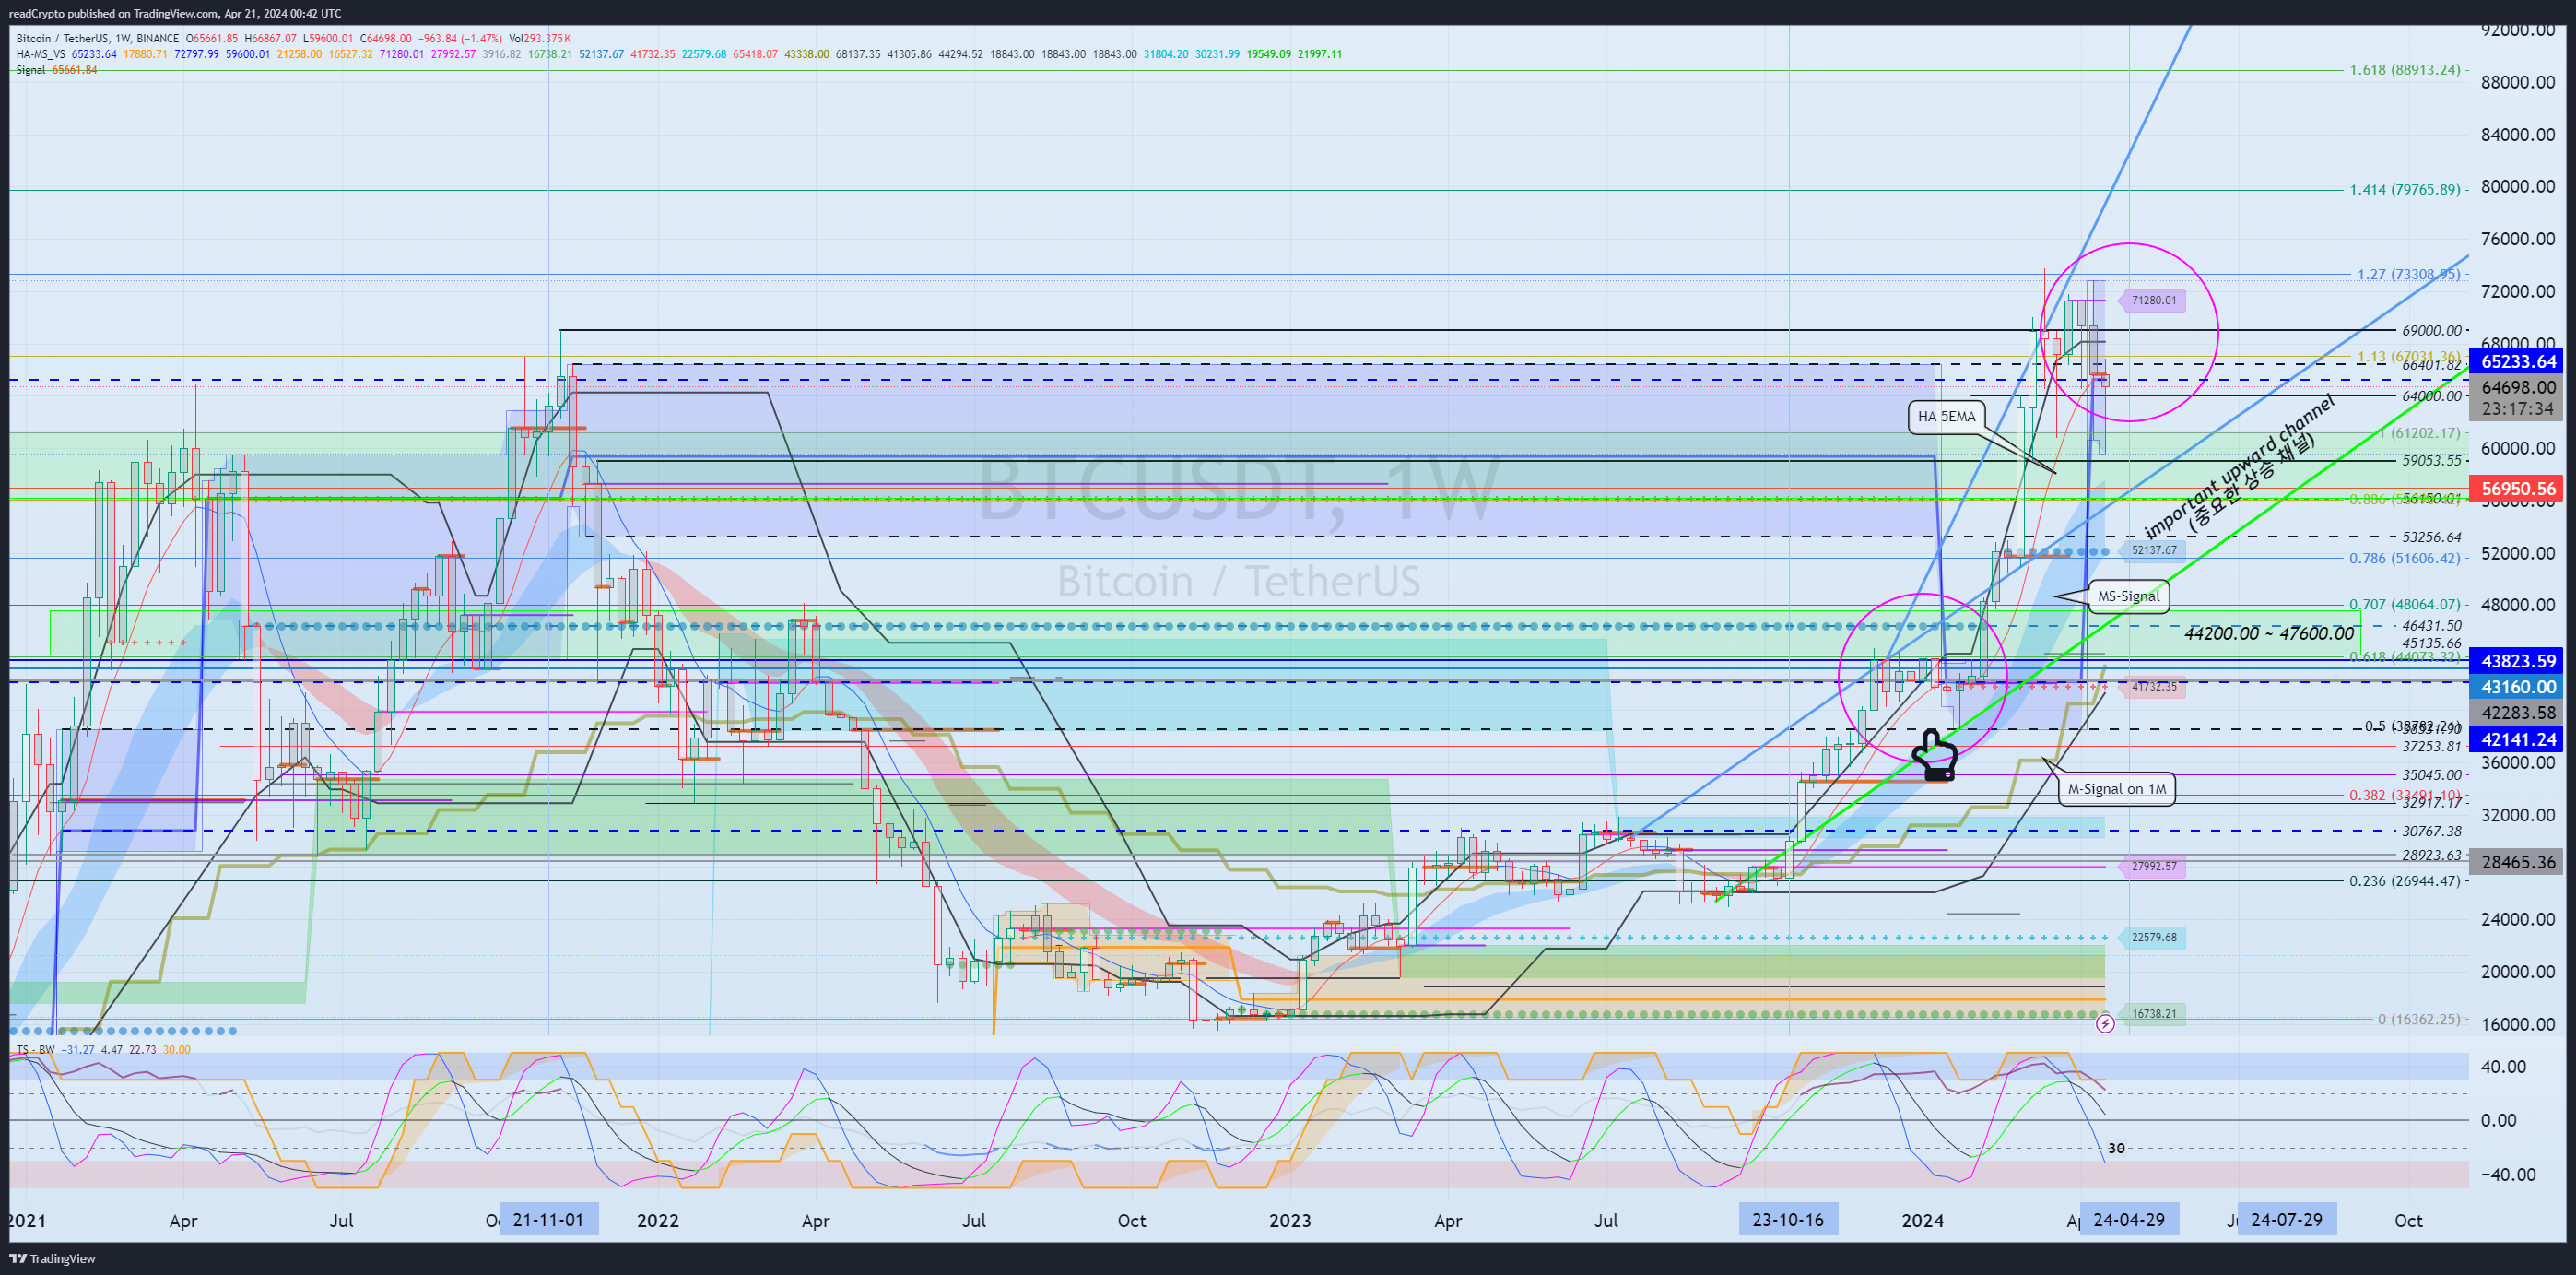Click the 0.236 (26944.47) Fibonacci label
The height and width of the screenshot is (1275, 2576).
pyautogui.click(x=2405, y=881)
